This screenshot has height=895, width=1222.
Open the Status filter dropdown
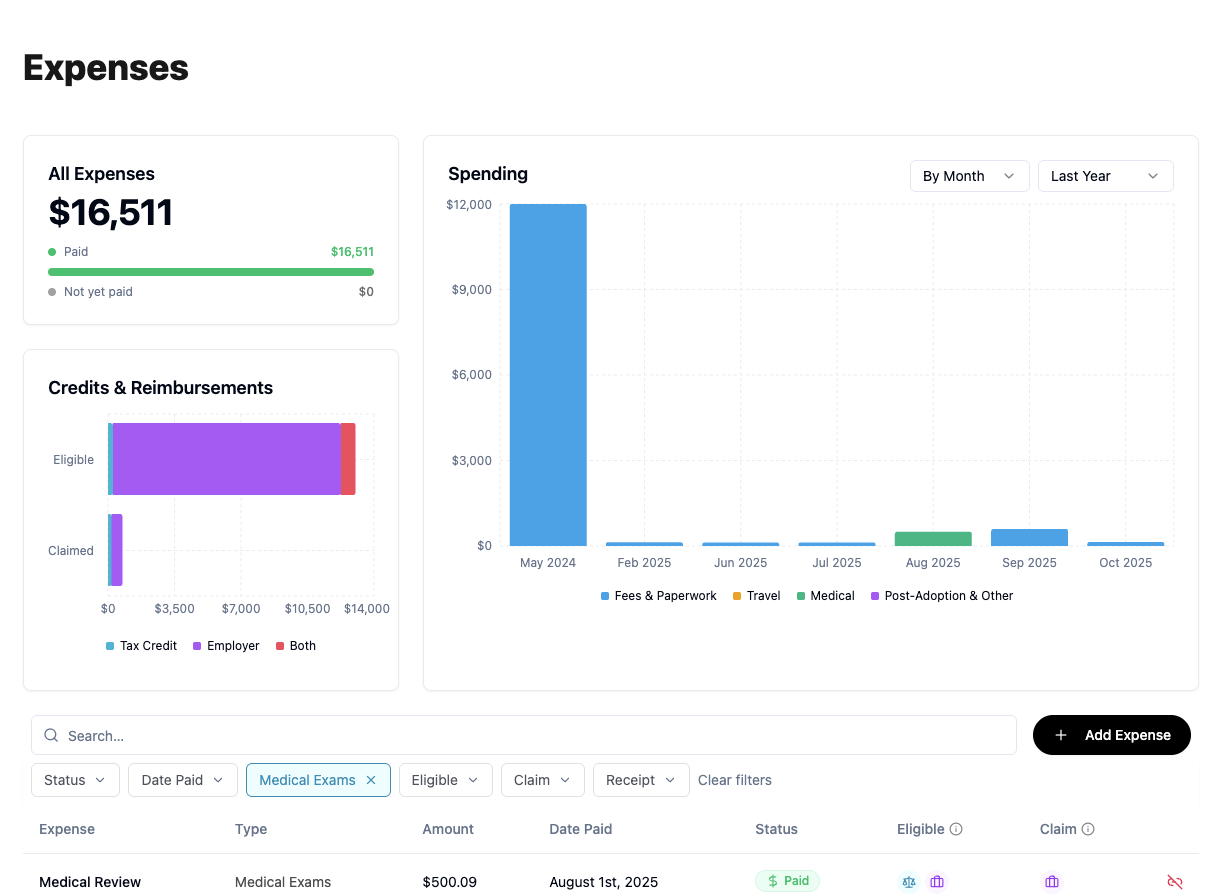[75, 780]
